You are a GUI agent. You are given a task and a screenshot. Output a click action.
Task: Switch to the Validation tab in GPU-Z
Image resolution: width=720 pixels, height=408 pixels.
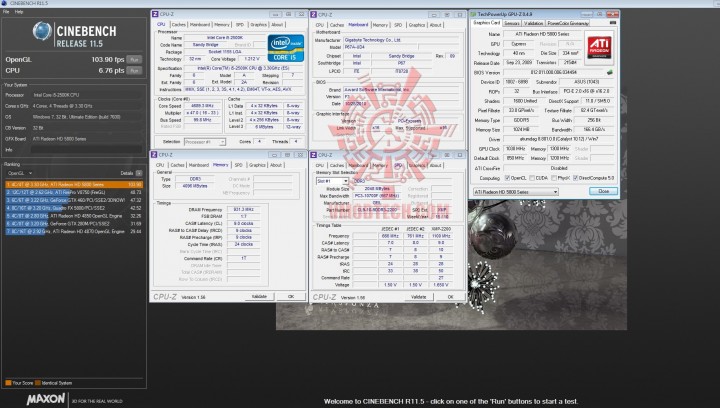(x=533, y=23)
